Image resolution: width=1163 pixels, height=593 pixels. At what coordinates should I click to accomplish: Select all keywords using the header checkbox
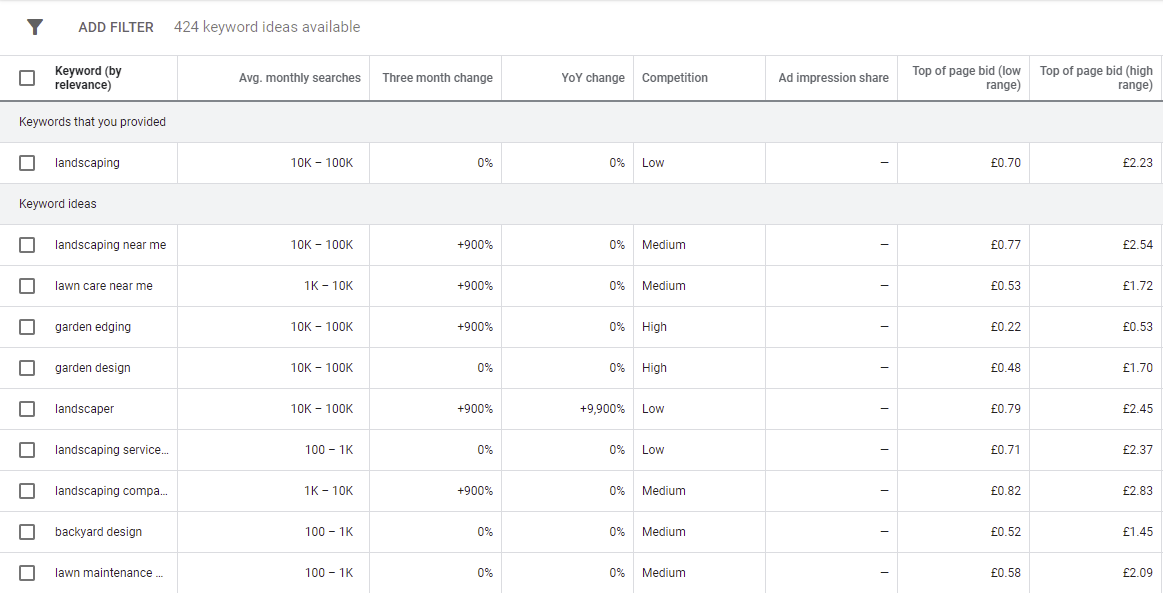27,77
